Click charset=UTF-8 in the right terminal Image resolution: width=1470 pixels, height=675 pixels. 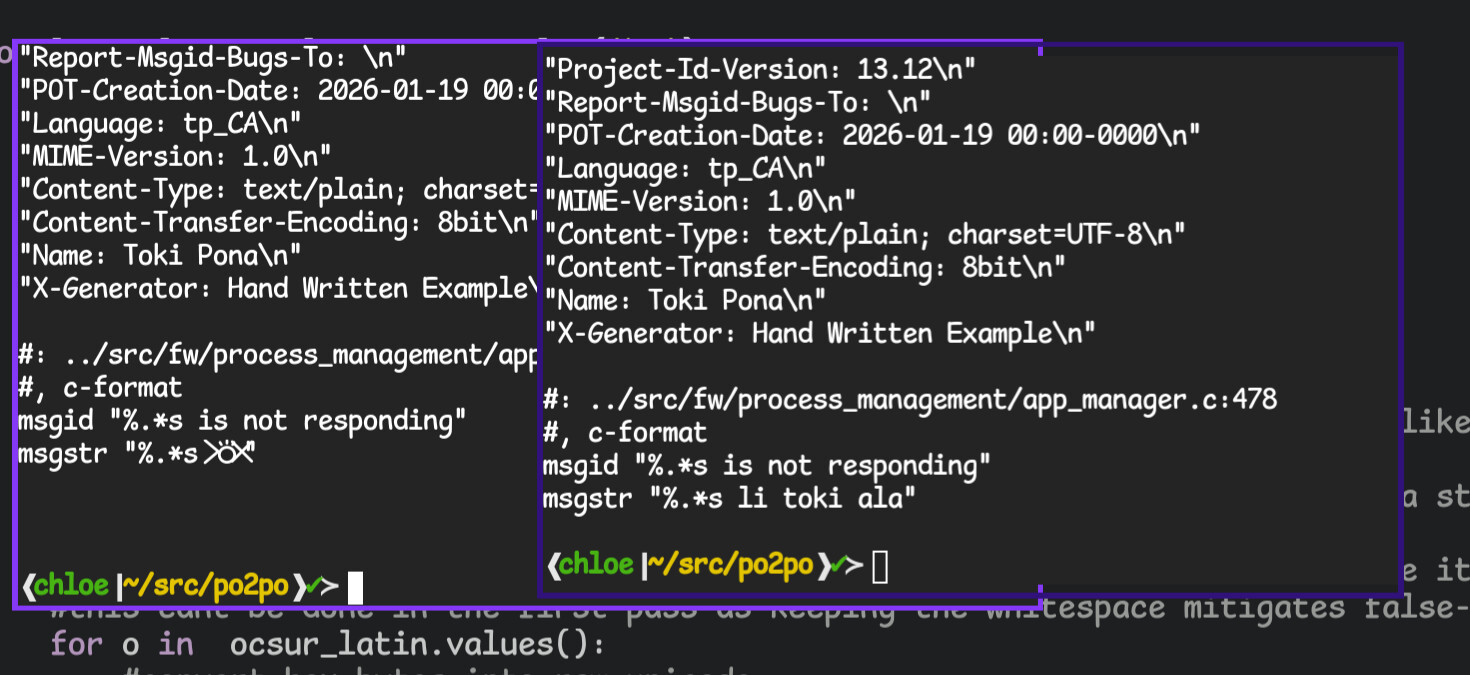click(1066, 234)
